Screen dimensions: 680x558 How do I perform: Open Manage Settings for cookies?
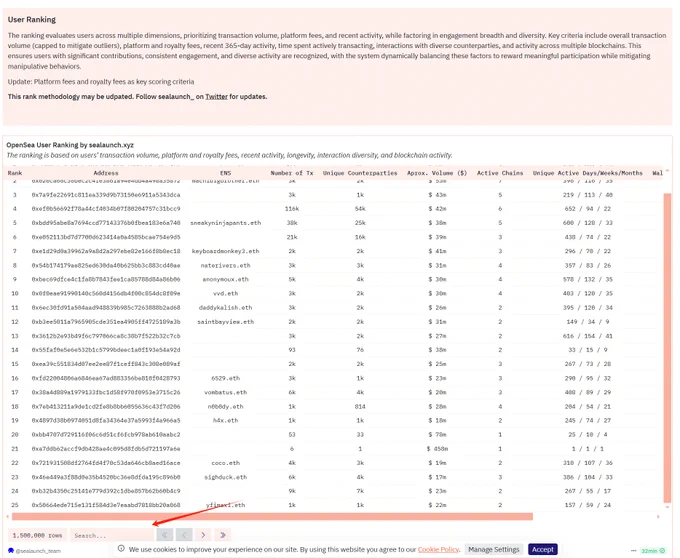[x=494, y=549]
